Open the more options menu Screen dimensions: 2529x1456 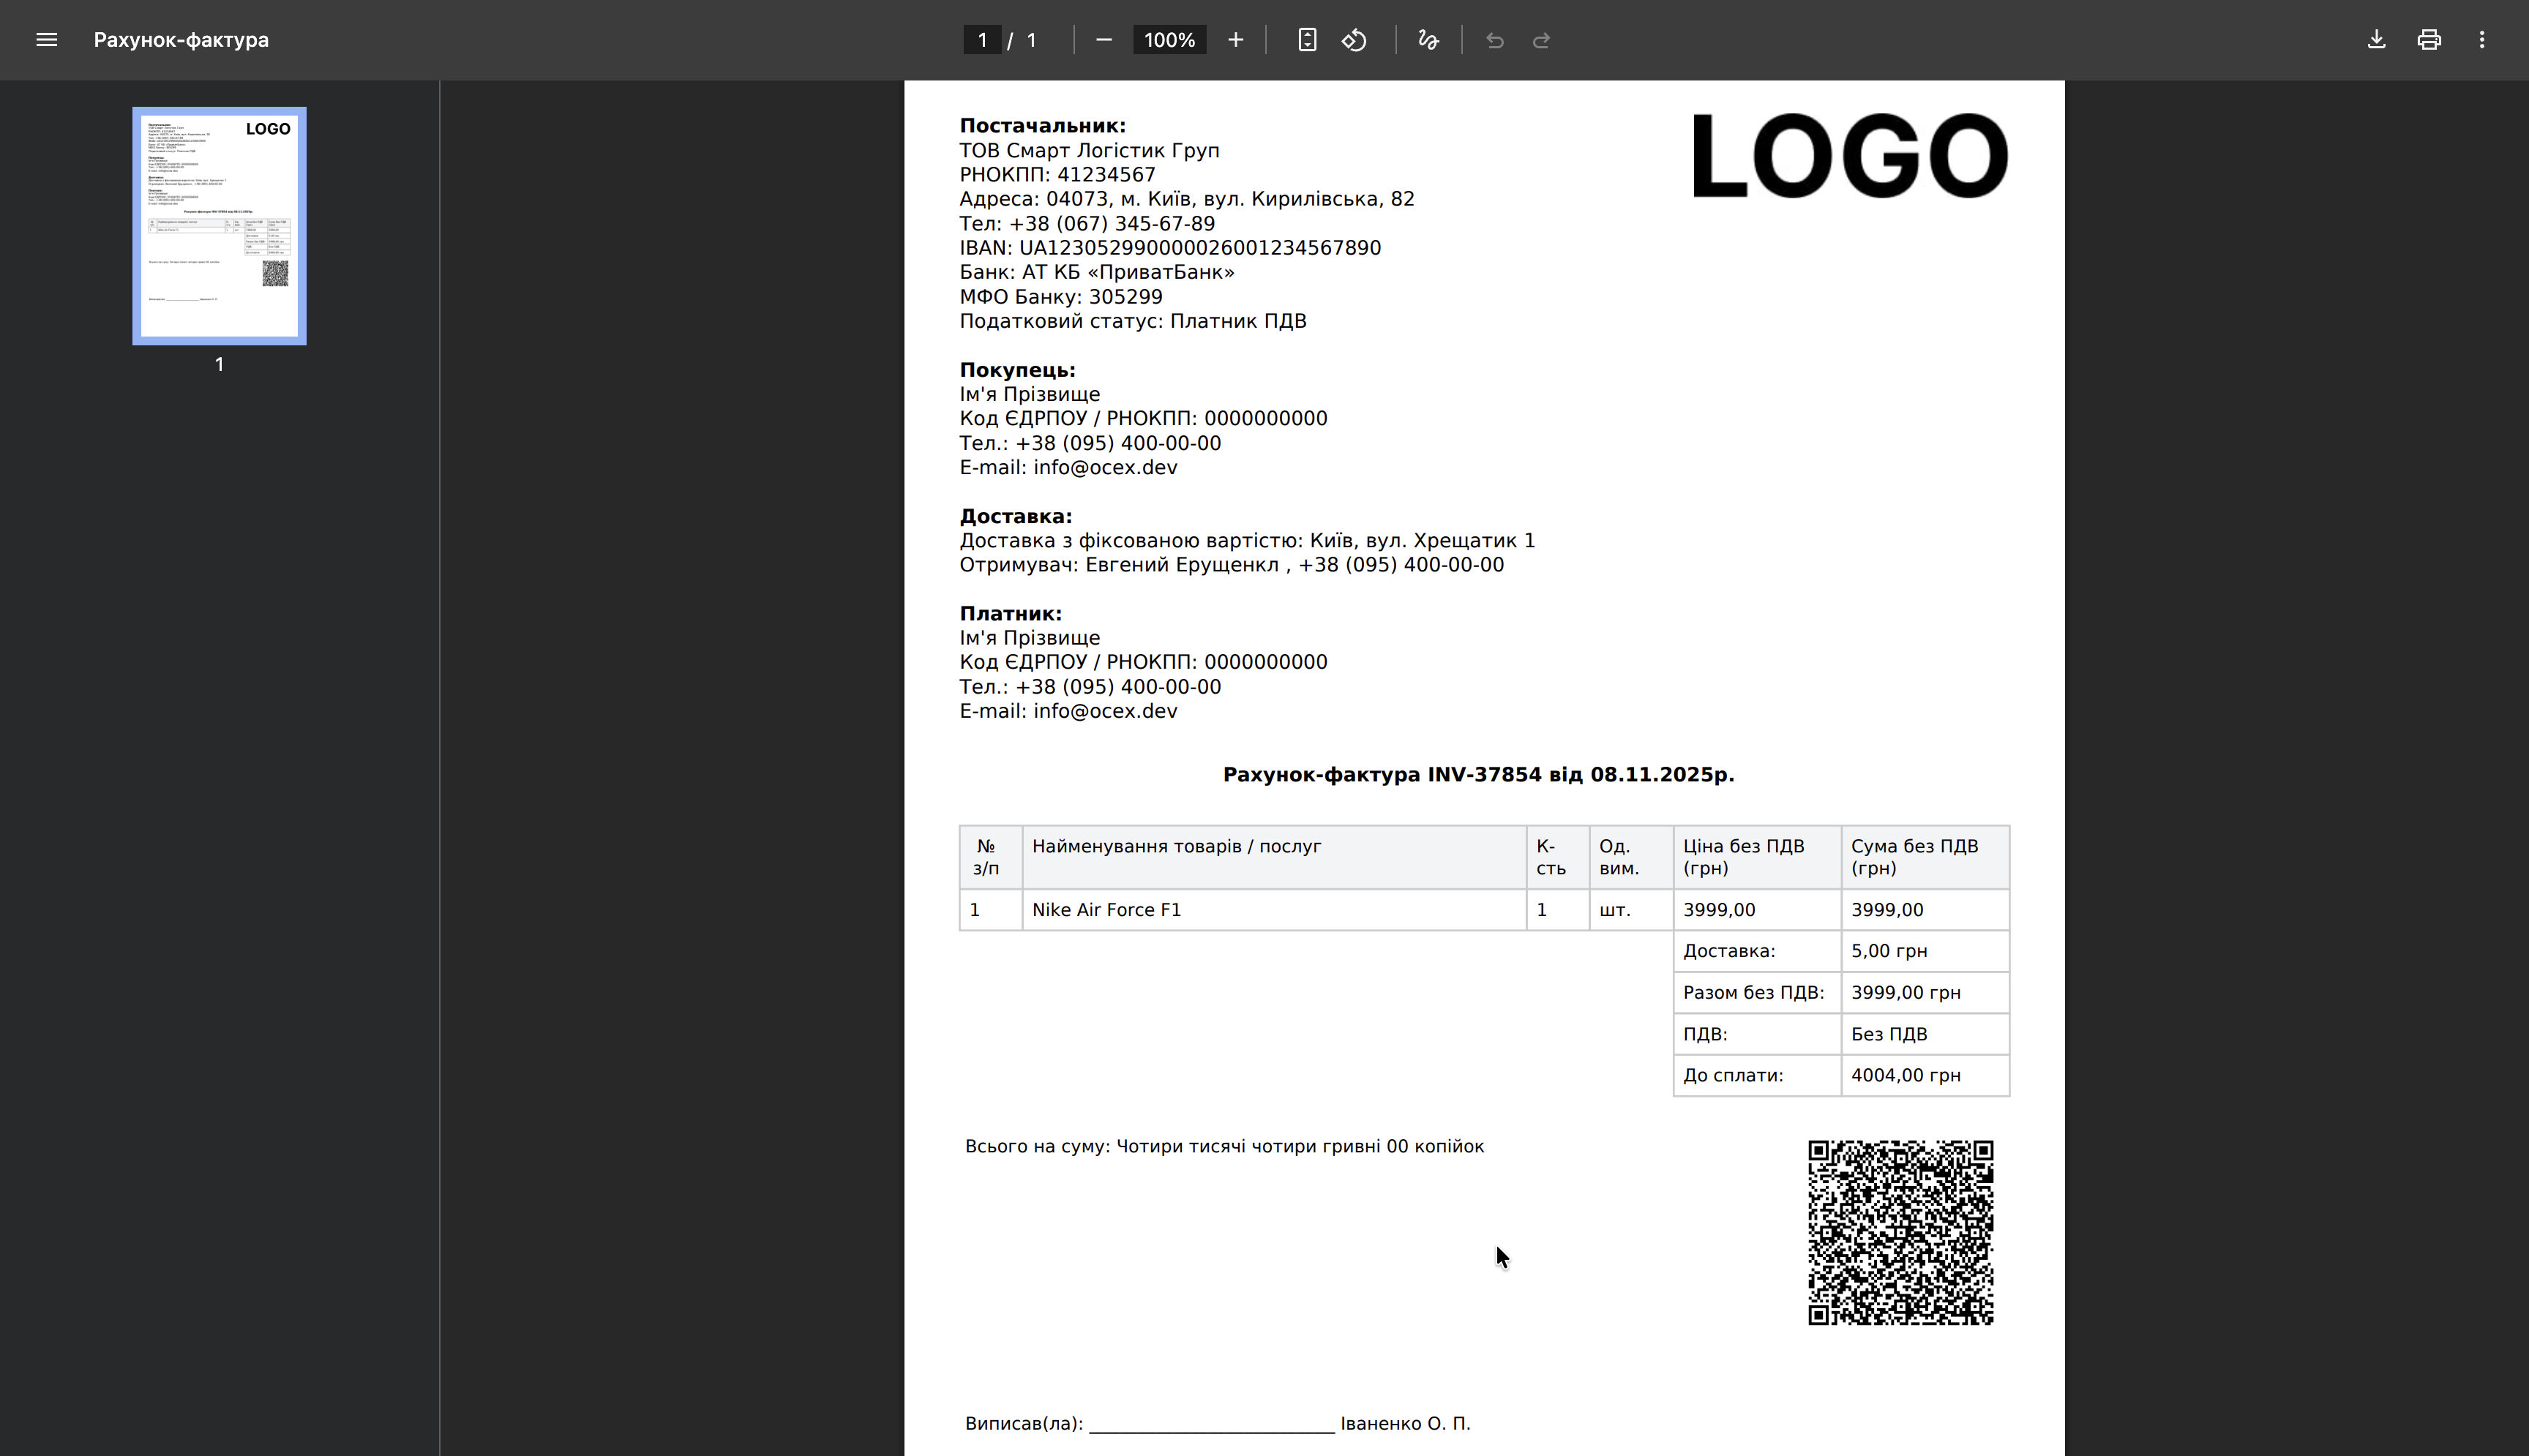(2483, 40)
